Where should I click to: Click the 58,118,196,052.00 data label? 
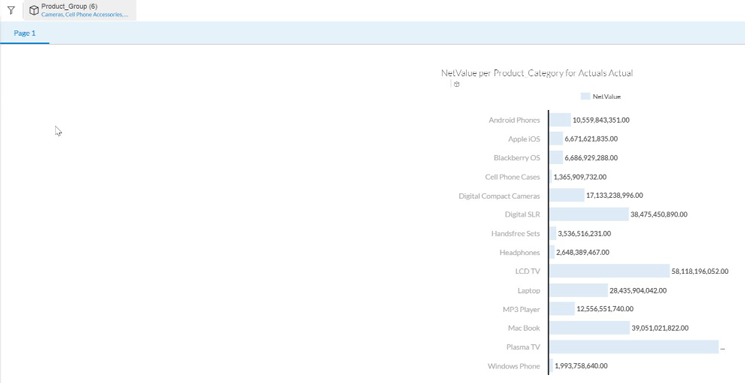(x=700, y=271)
